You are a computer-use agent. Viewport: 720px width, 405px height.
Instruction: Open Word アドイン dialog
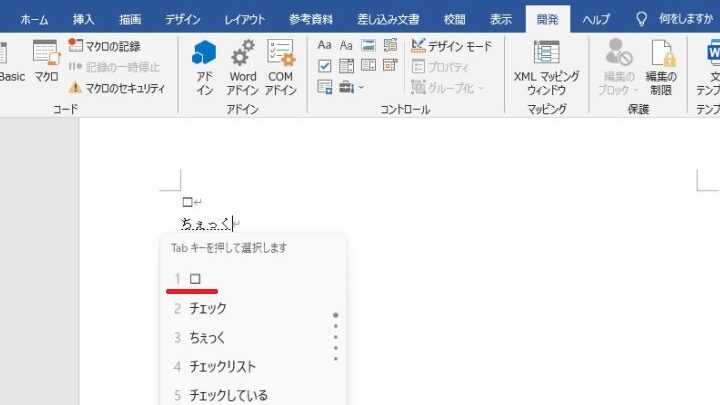[x=242, y=68]
